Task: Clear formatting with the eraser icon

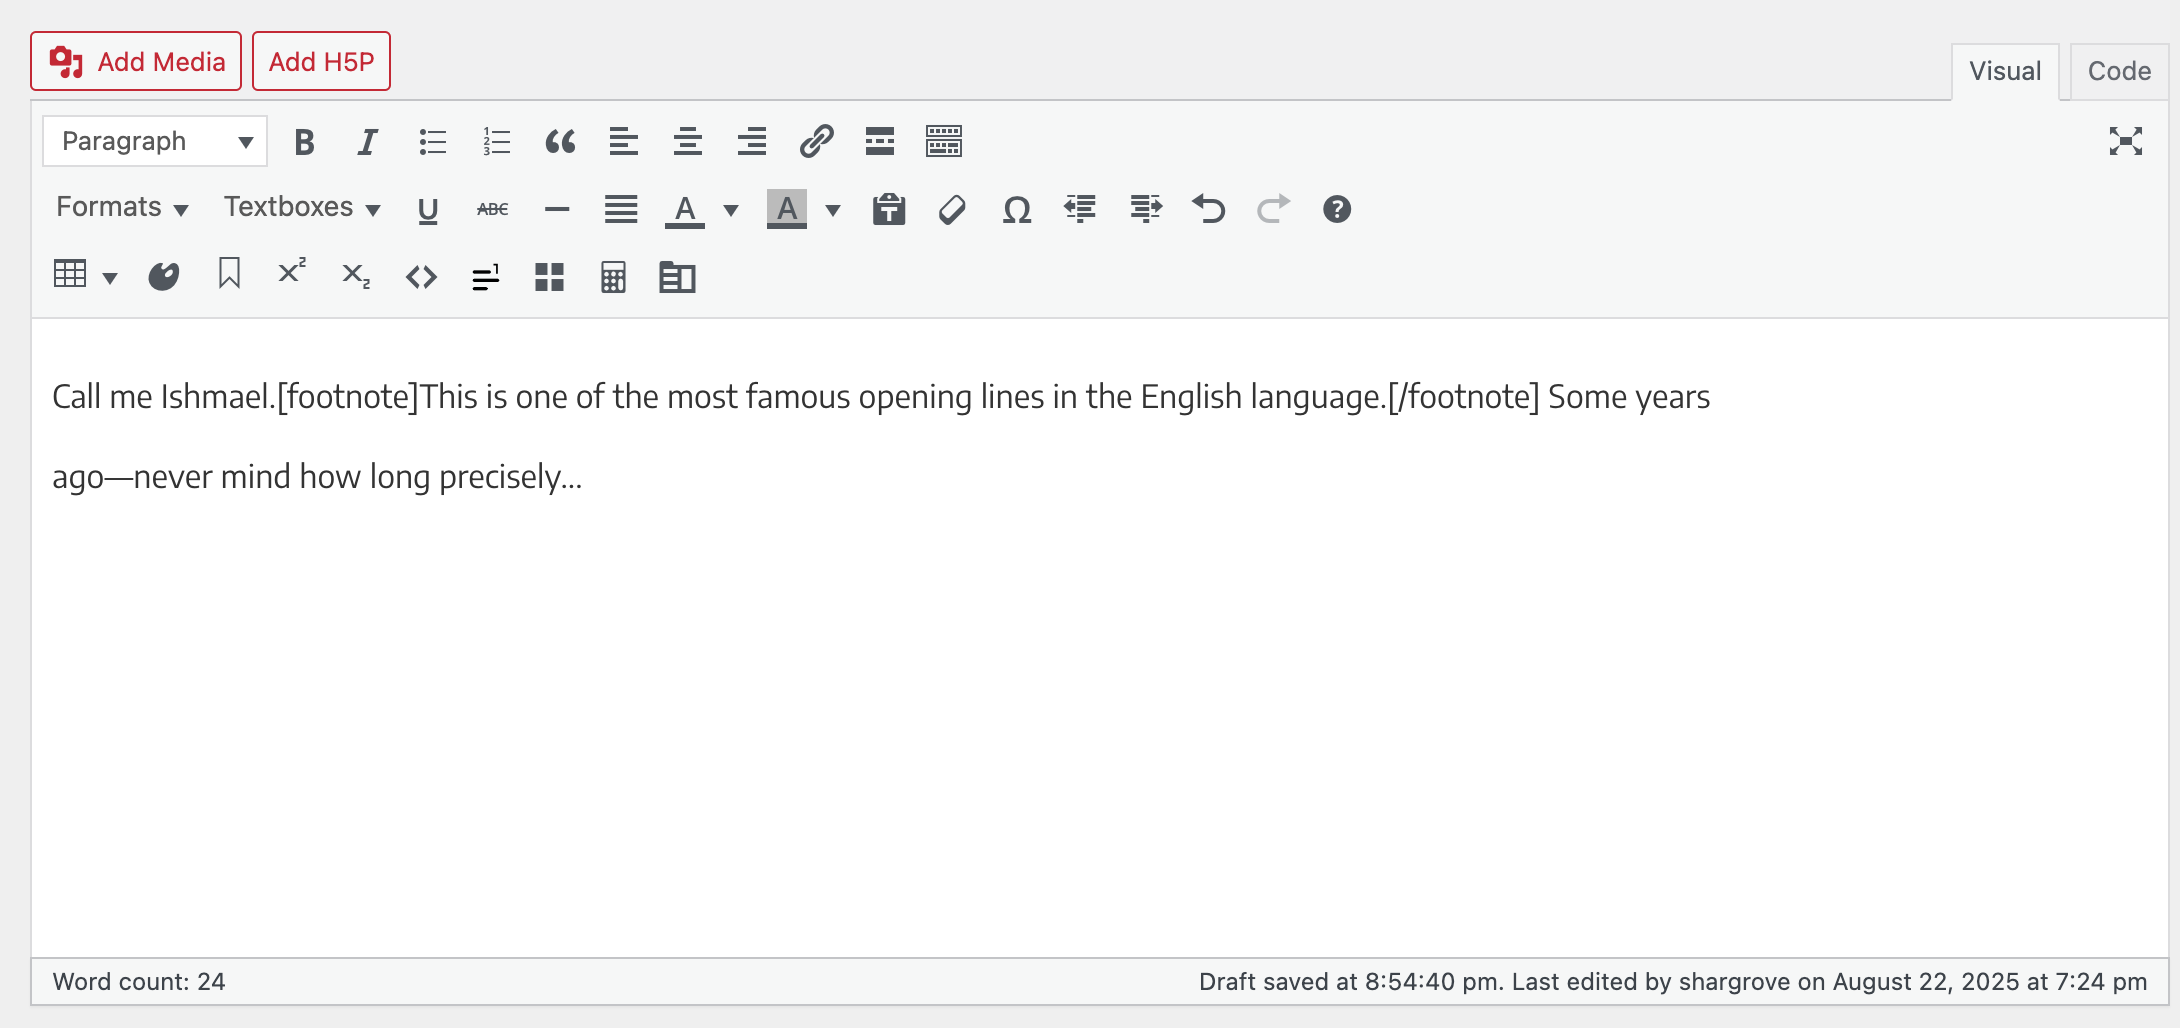Action: (x=952, y=210)
